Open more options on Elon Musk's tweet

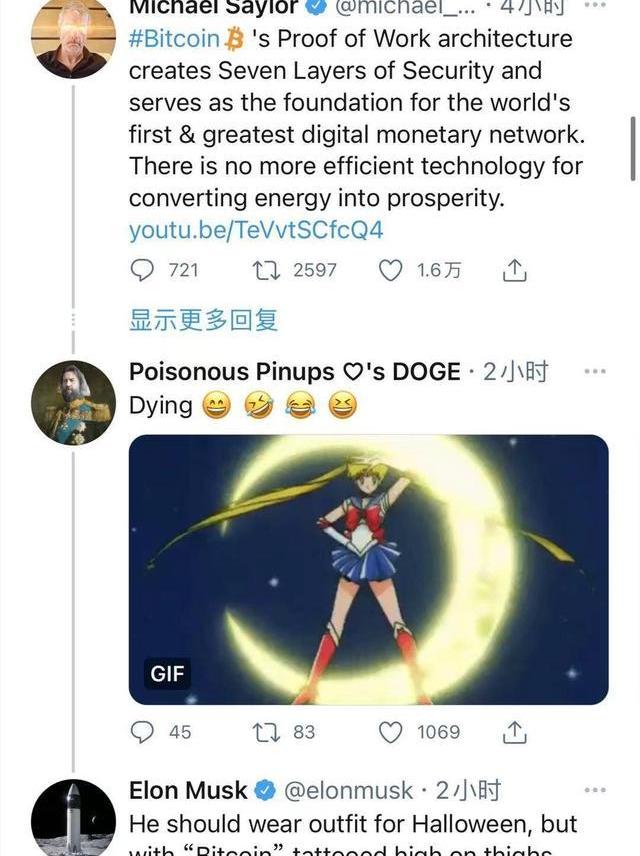pyautogui.click(x=595, y=790)
